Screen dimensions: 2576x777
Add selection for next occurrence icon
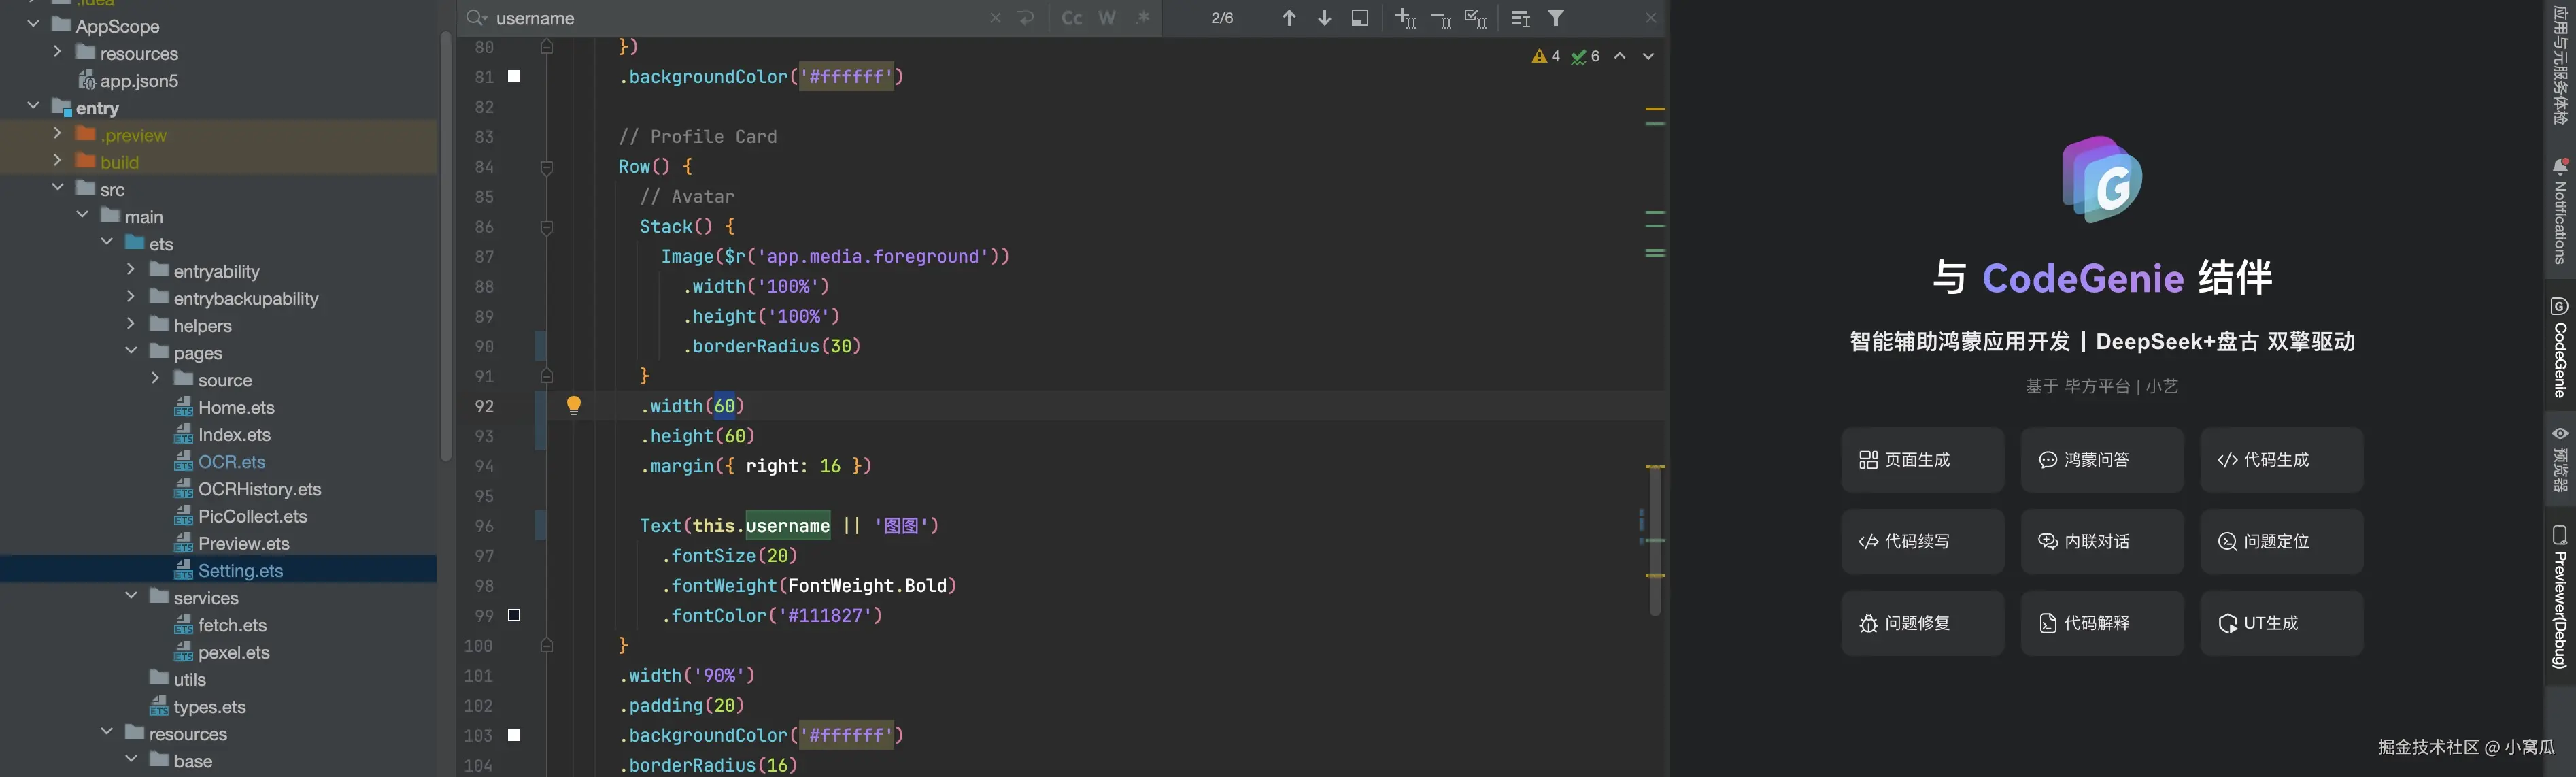1405,18
